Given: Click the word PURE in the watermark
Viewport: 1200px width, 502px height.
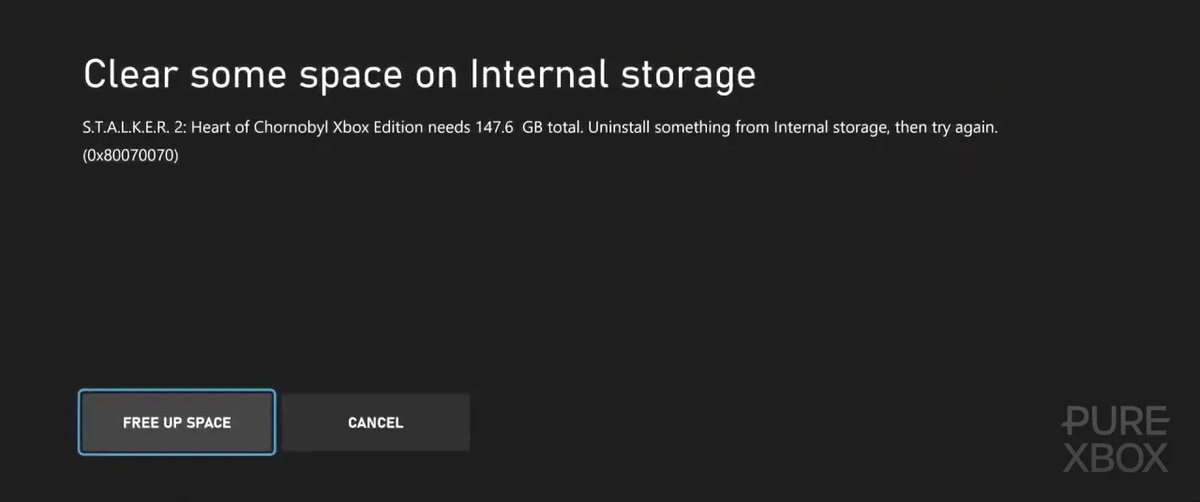Looking at the screenshot, I should [1114, 421].
